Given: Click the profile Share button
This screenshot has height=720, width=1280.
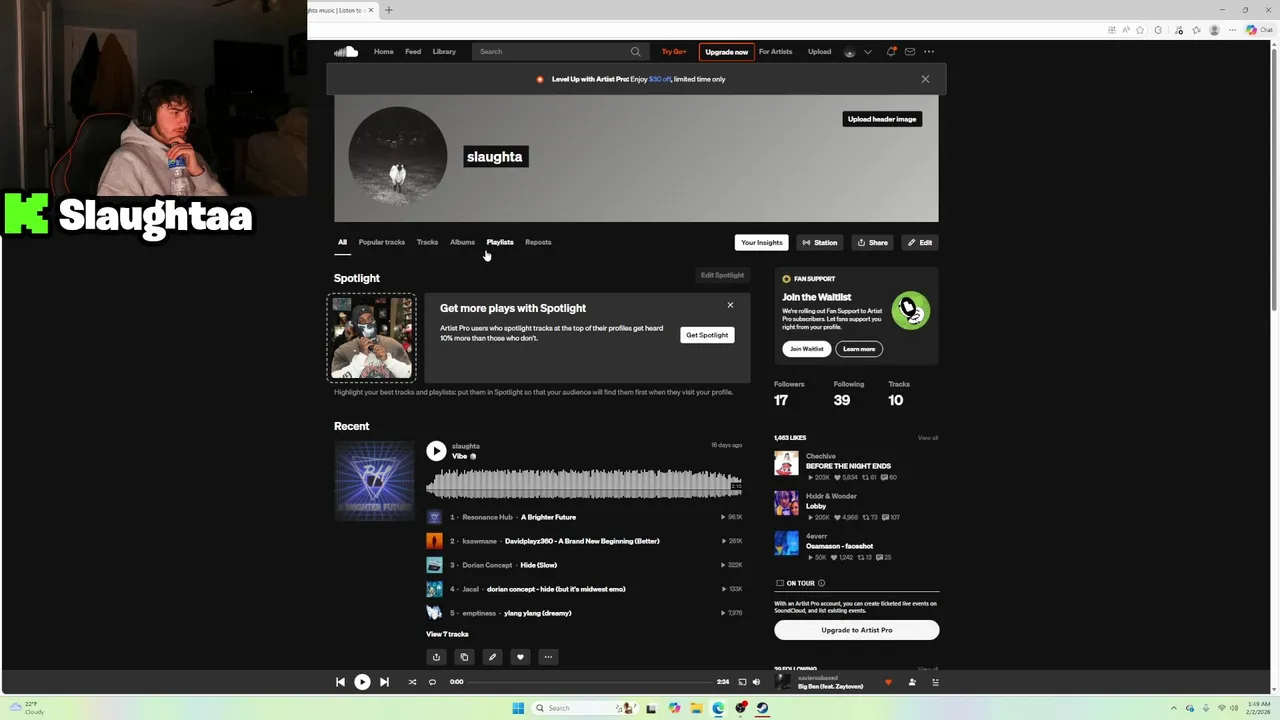Looking at the screenshot, I should pos(873,242).
